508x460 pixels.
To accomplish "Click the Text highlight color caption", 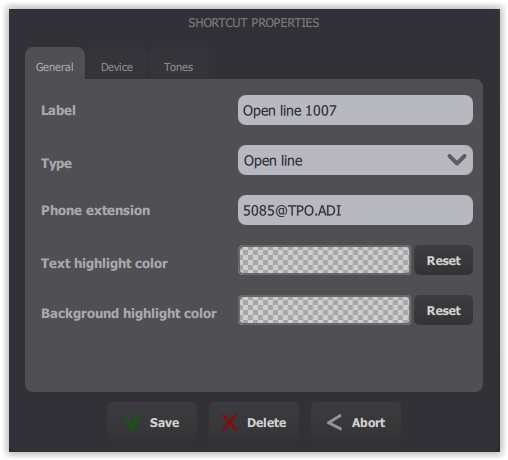I will click(x=104, y=263).
